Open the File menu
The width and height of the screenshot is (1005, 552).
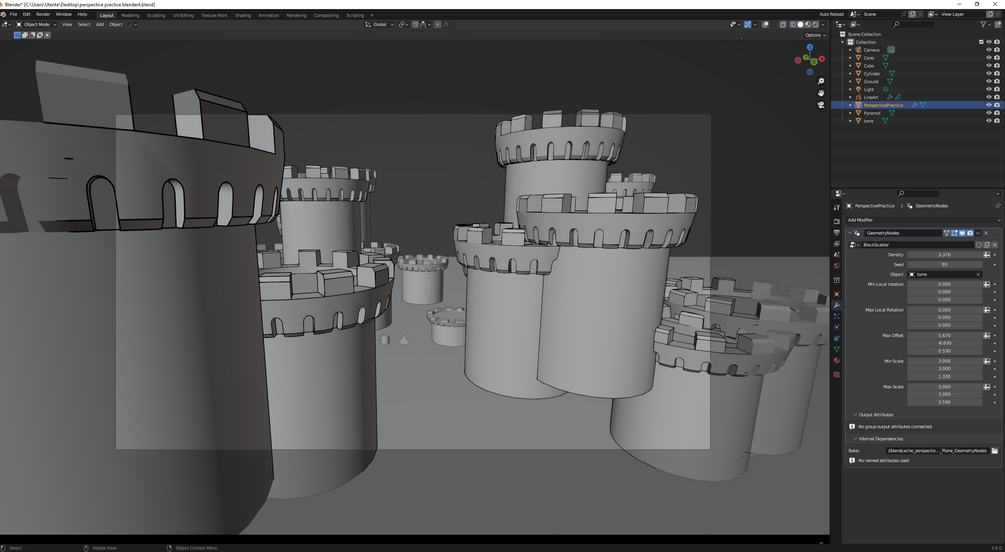pyautogui.click(x=13, y=14)
